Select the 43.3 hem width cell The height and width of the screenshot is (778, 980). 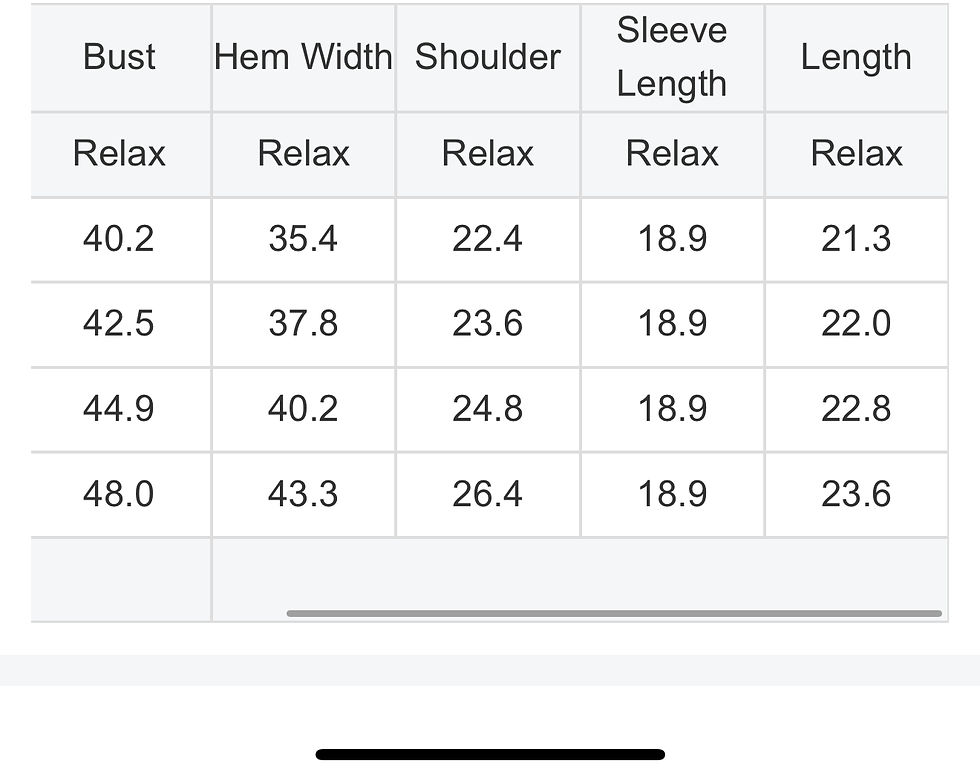(303, 494)
